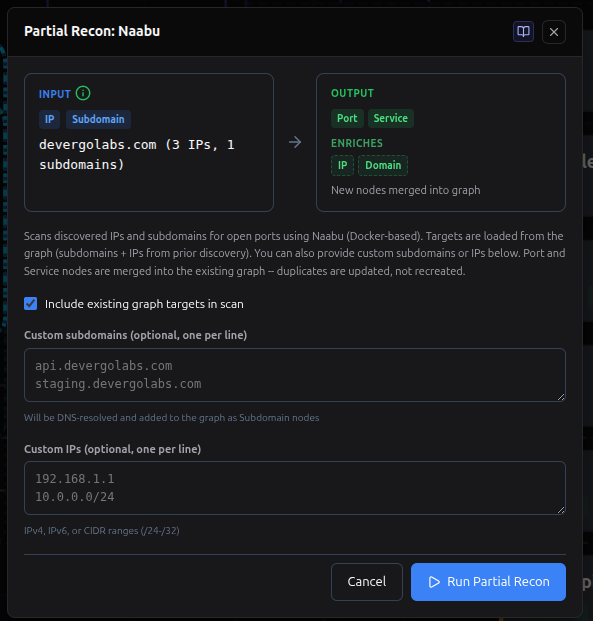Open the documentation book icon
Viewport: 593px width, 621px height.
point(523,32)
